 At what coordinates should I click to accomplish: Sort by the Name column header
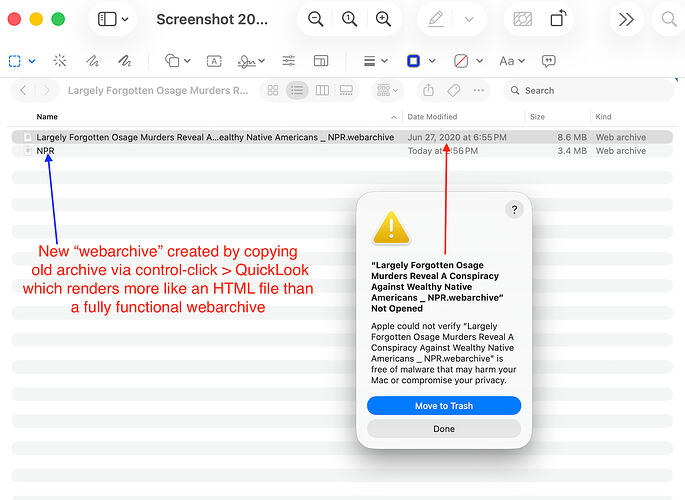[47, 117]
